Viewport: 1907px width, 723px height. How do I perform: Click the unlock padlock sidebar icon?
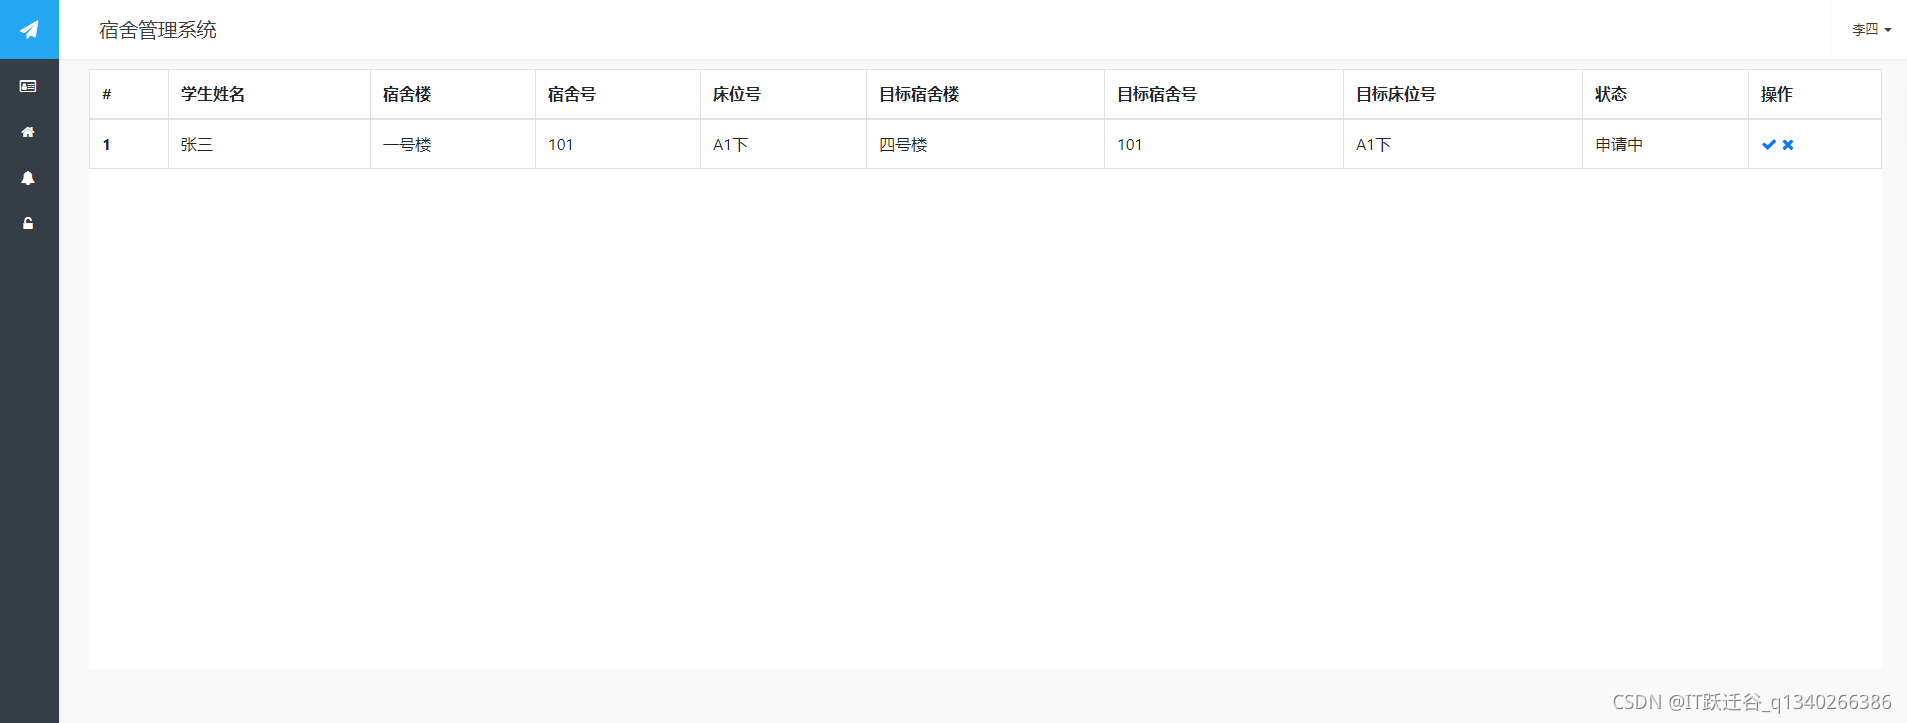[x=28, y=224]
